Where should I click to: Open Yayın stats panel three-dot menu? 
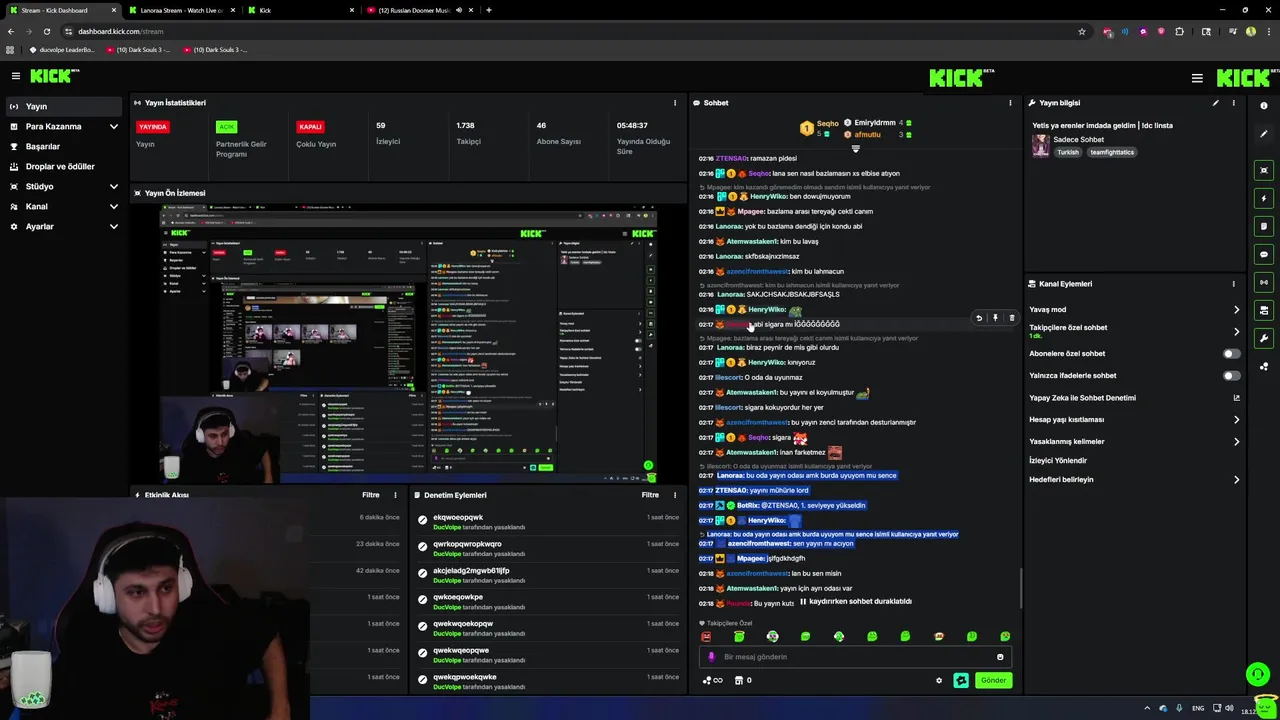pos(675,103)
